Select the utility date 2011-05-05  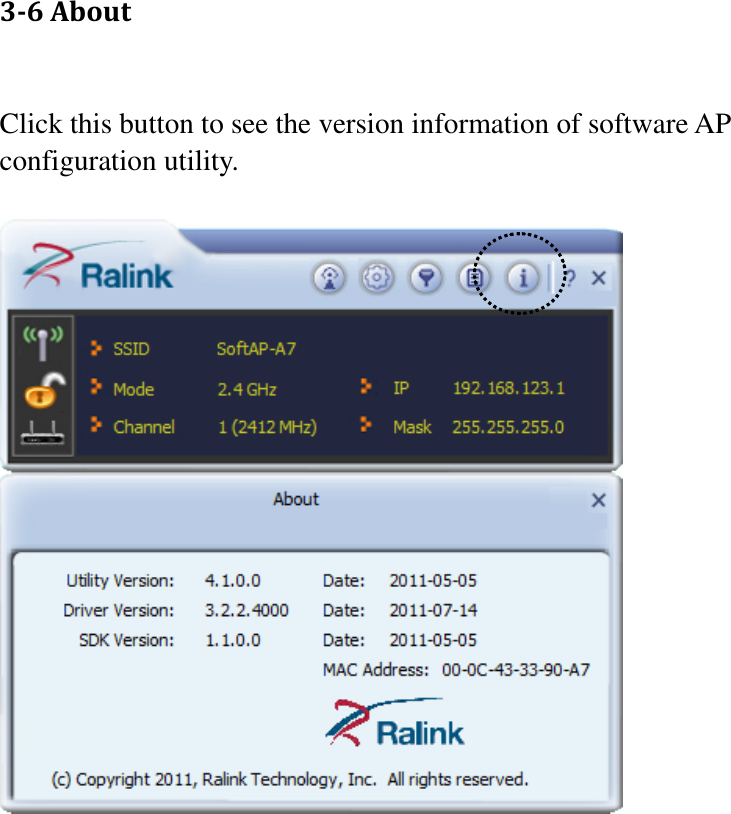click(x=433, y=580)
